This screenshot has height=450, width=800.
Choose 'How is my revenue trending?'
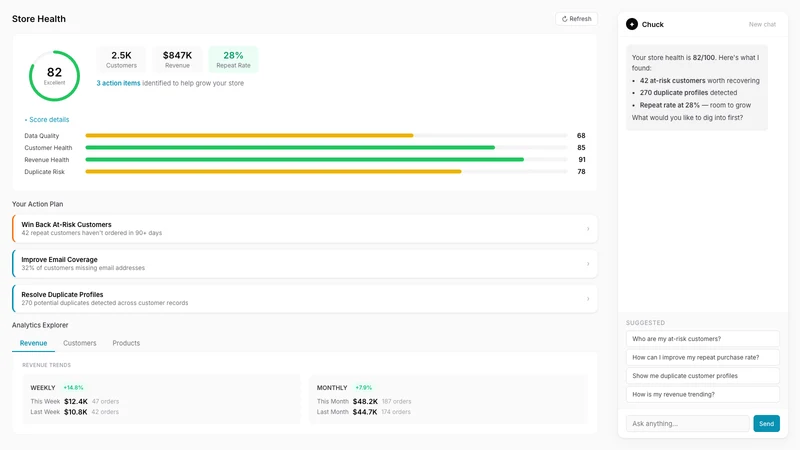703,394
